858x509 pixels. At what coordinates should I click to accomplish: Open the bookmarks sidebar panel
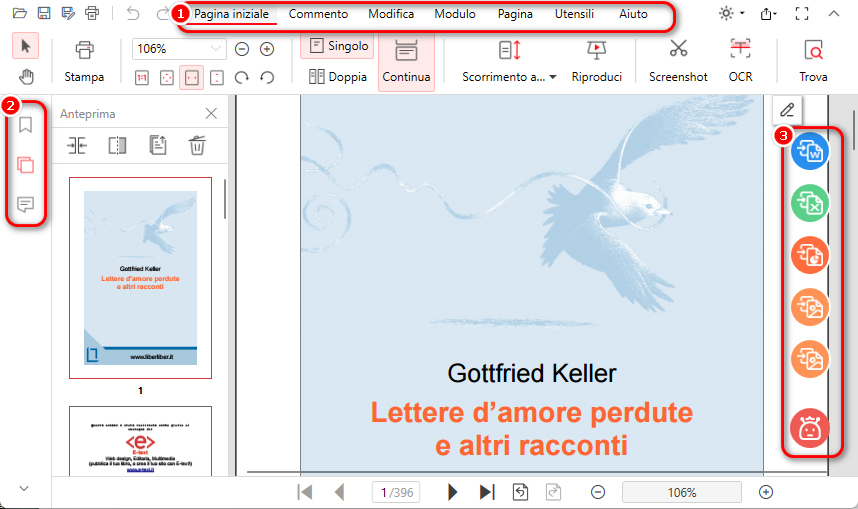point(26,125)
